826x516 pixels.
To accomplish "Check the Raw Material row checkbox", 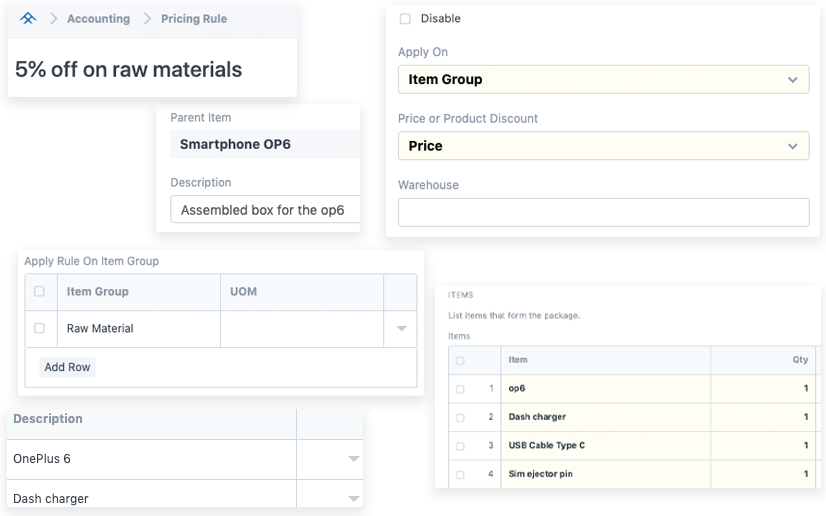I will pos(39,328).
